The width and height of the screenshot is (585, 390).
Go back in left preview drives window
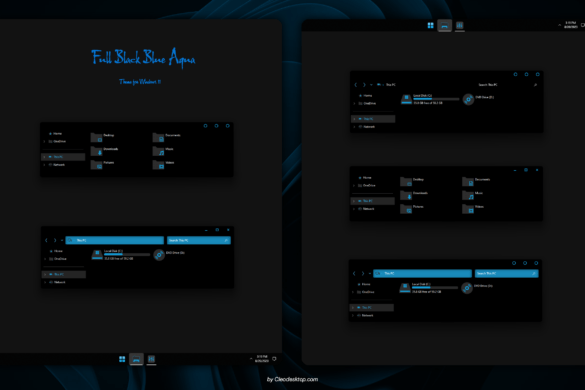(x=46, y=240)
